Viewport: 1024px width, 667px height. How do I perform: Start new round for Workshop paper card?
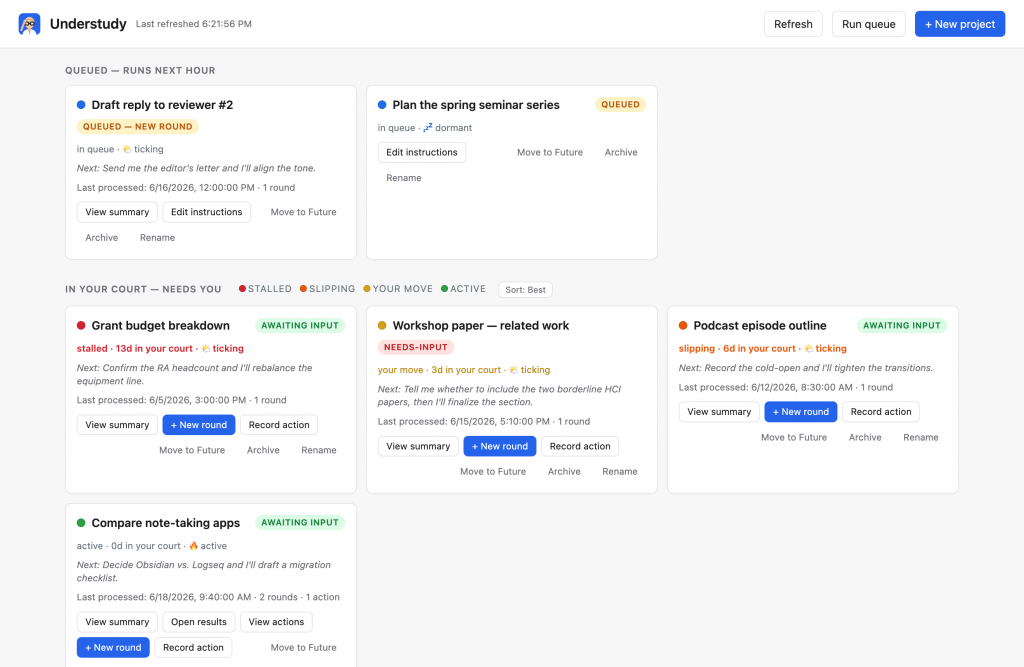click(500, 446)
